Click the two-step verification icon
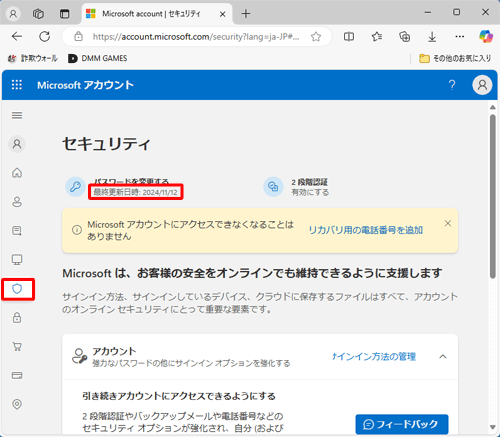Viewport: 500px width, 437px height. click(x=273, y=187)
